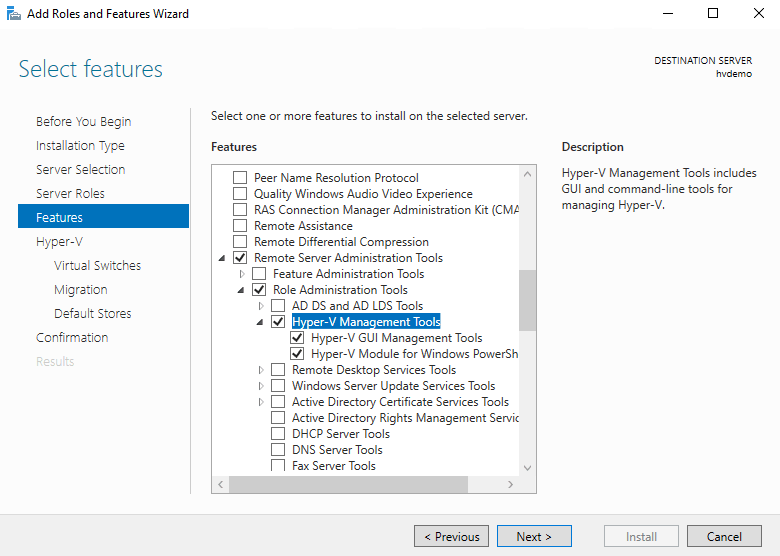The height and width of the screenshot is (556, 780).
Task: Uncheck Remote Server Administration Tools checkbox
Action: (240, 258)
